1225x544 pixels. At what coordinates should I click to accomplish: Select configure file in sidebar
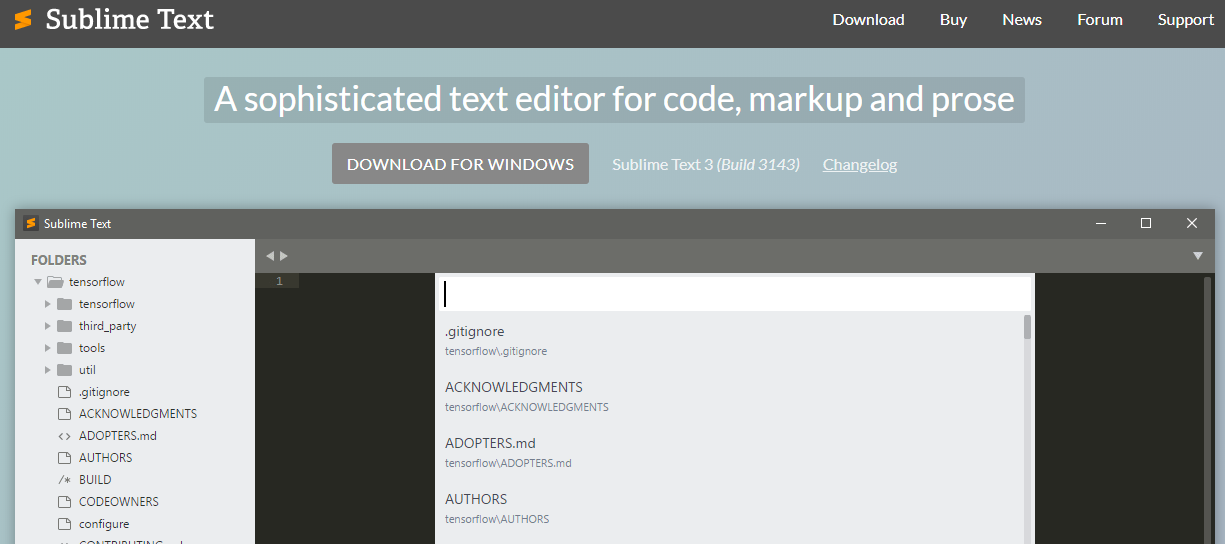coord(104,524)
